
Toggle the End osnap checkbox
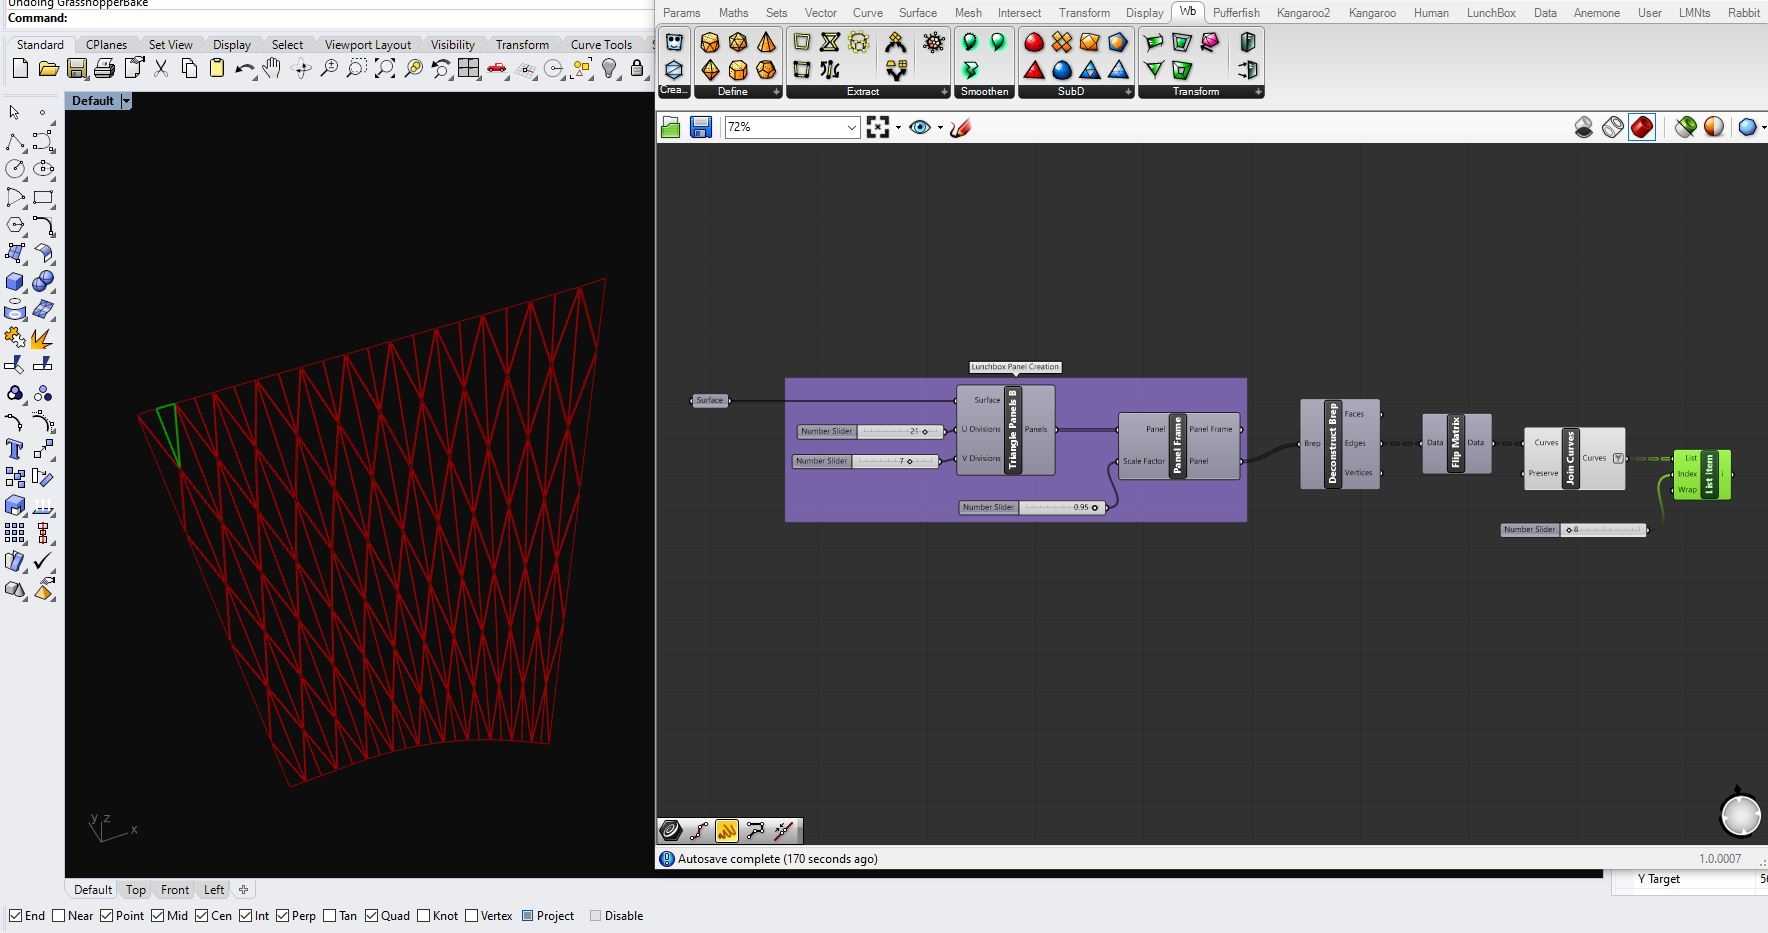tap(16, 916)
